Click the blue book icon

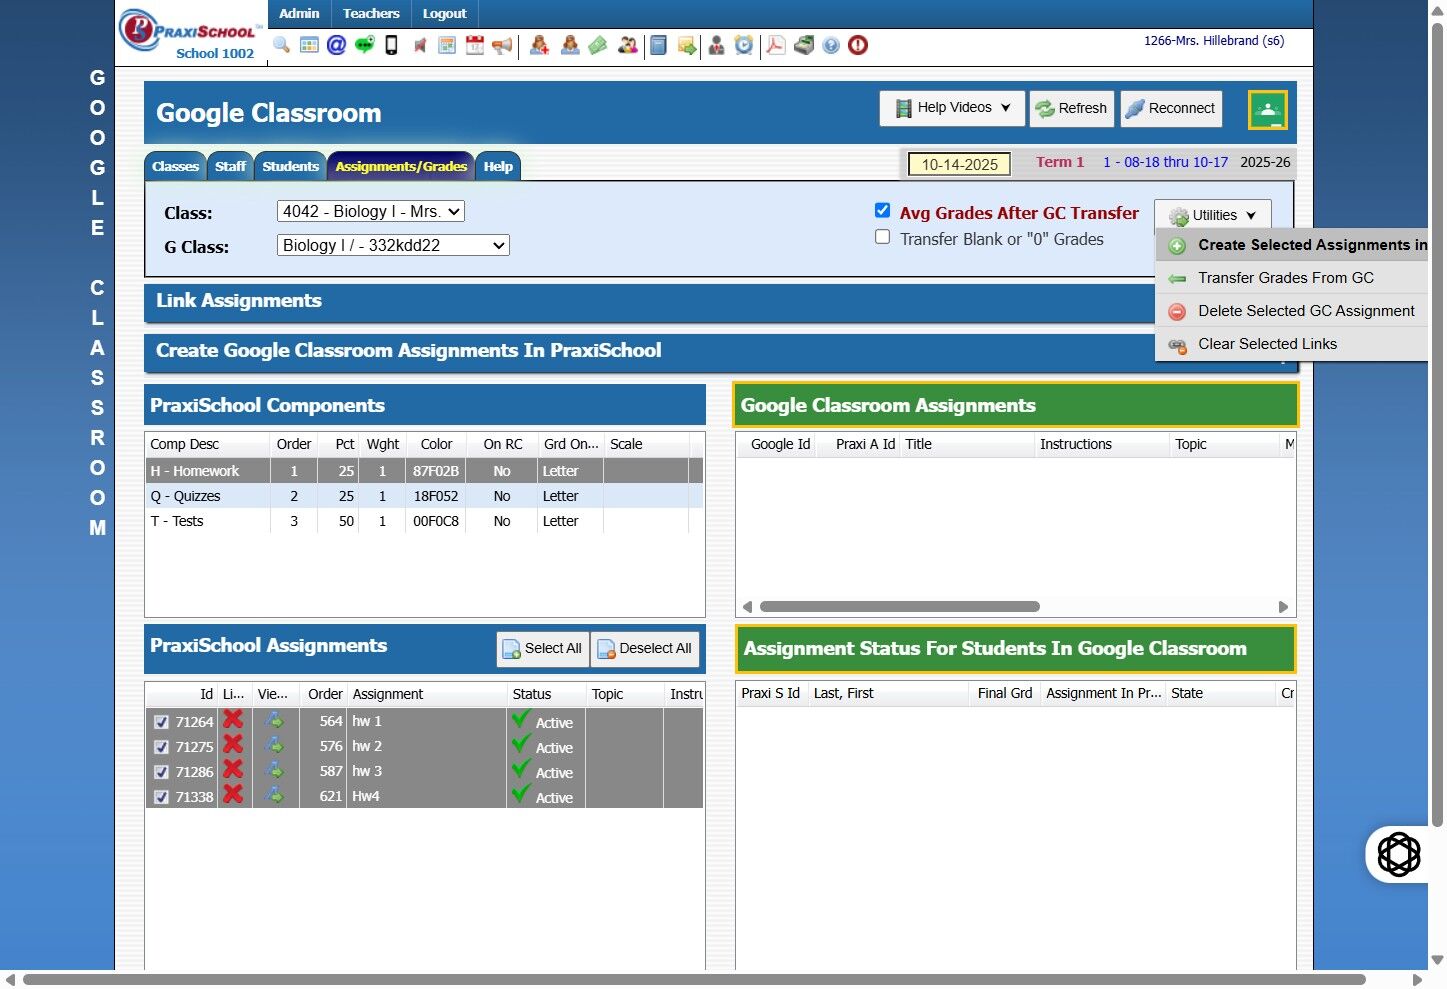point(658,45)
